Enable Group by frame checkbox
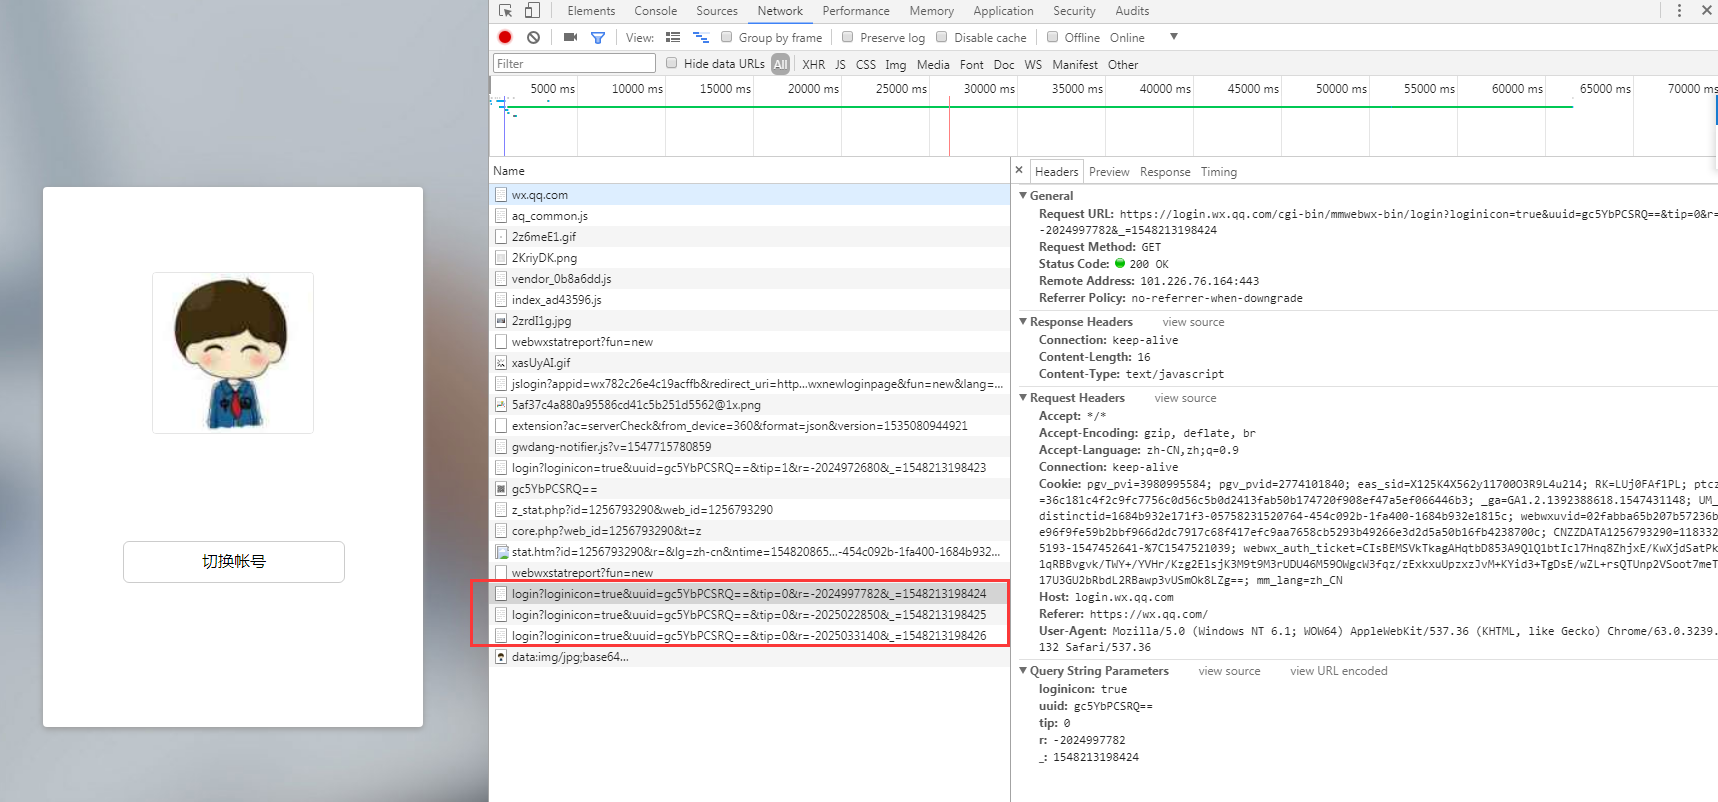The image size is (1718, 802). click(727, 37)
